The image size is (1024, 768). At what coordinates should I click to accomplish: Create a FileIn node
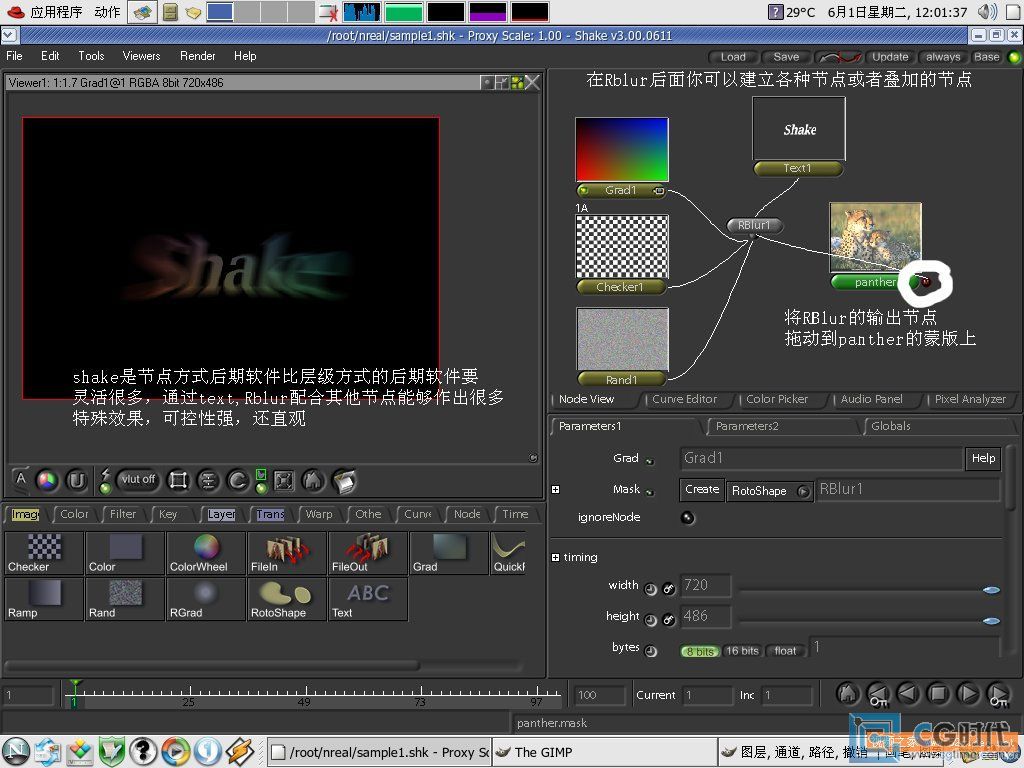[287, 552]
